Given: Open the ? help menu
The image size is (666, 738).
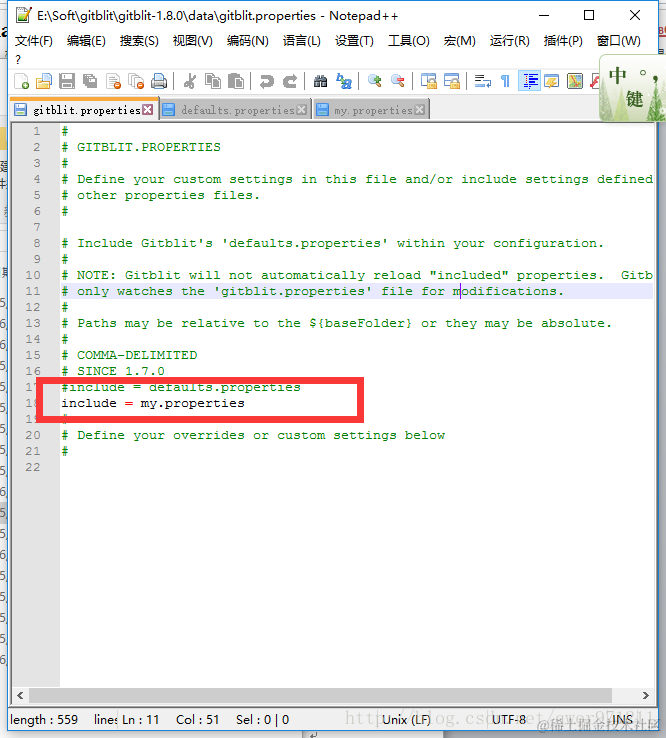Looking at the screenshot, I should pos(18,60).
